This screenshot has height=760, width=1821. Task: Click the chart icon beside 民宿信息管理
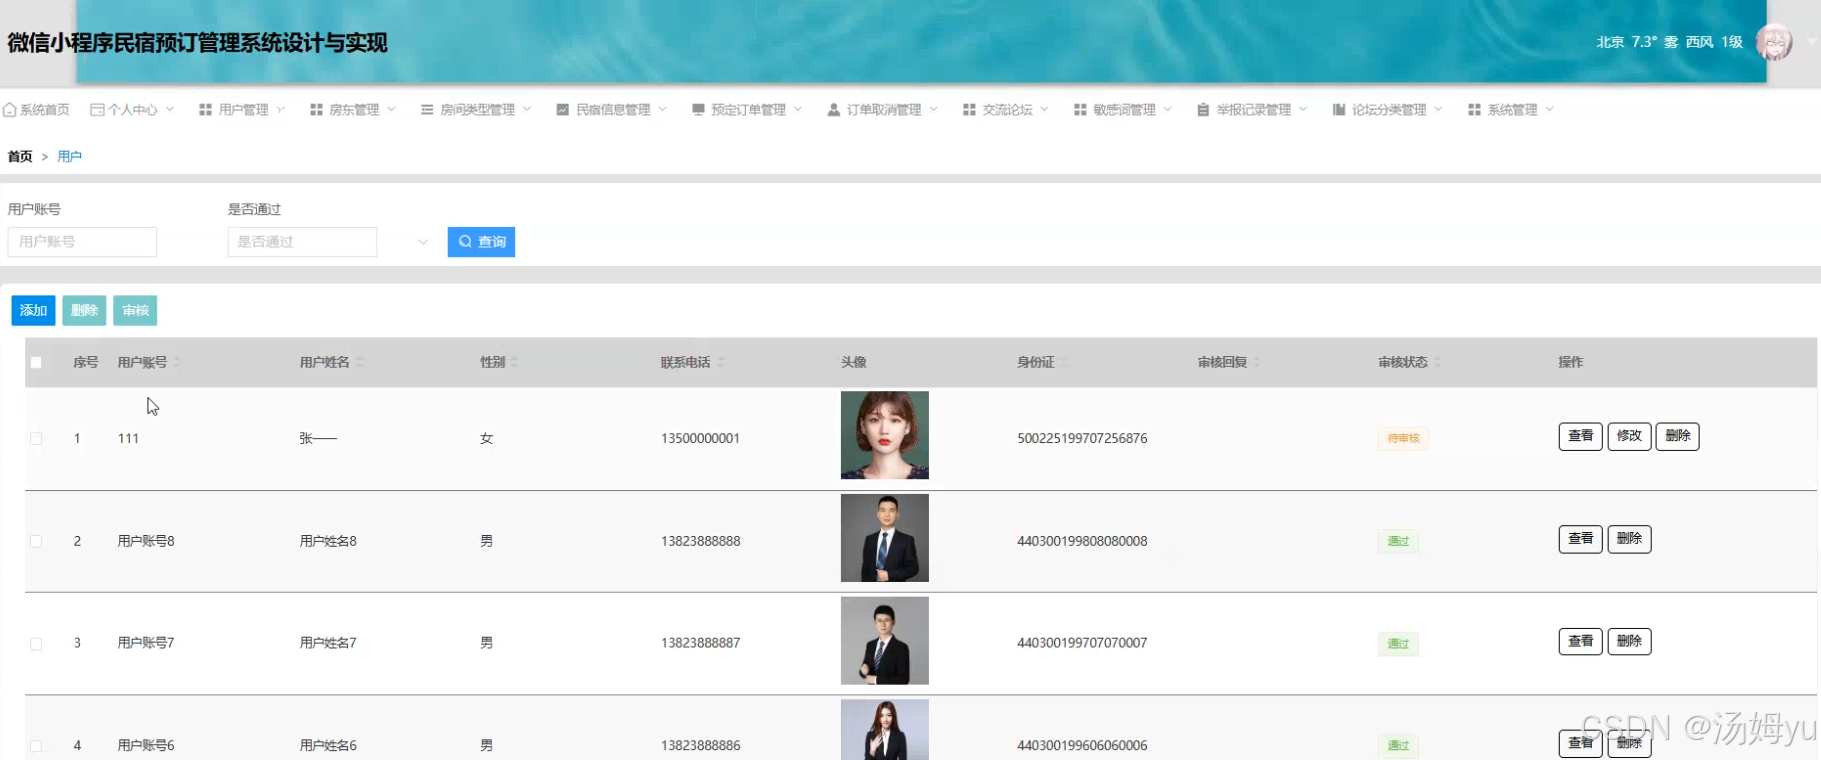point(563,110)
